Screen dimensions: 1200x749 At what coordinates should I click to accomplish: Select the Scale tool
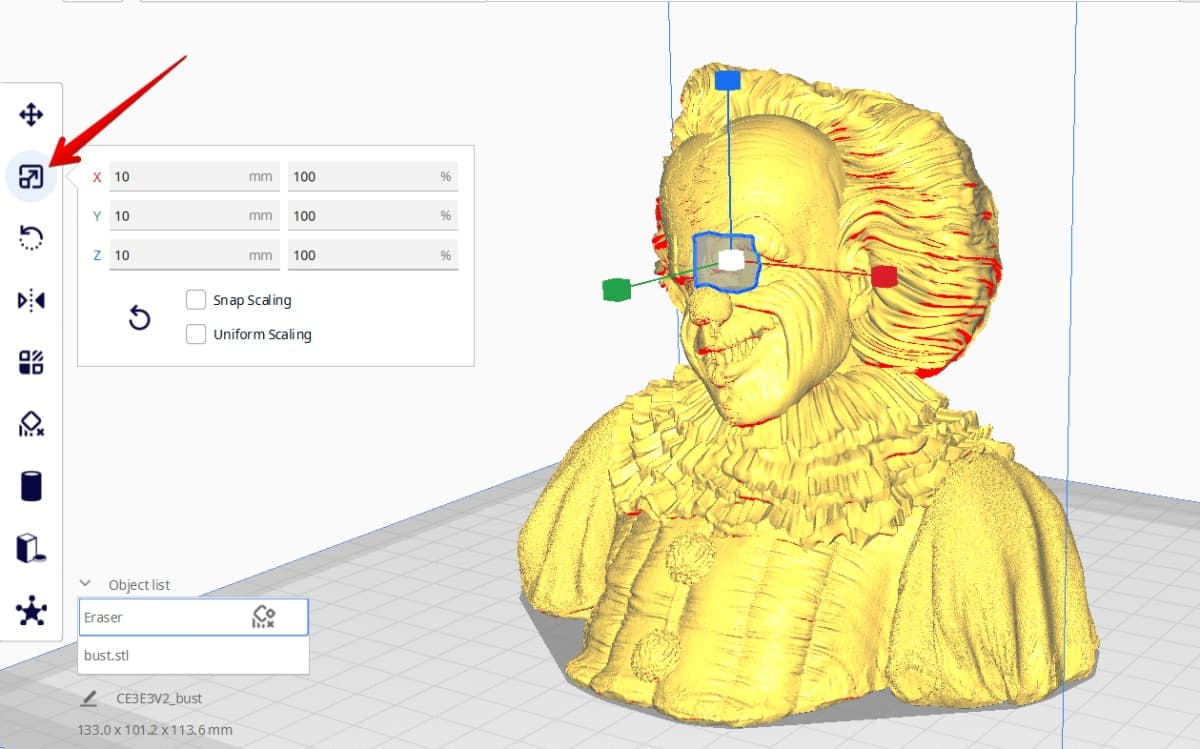(31, 177)
